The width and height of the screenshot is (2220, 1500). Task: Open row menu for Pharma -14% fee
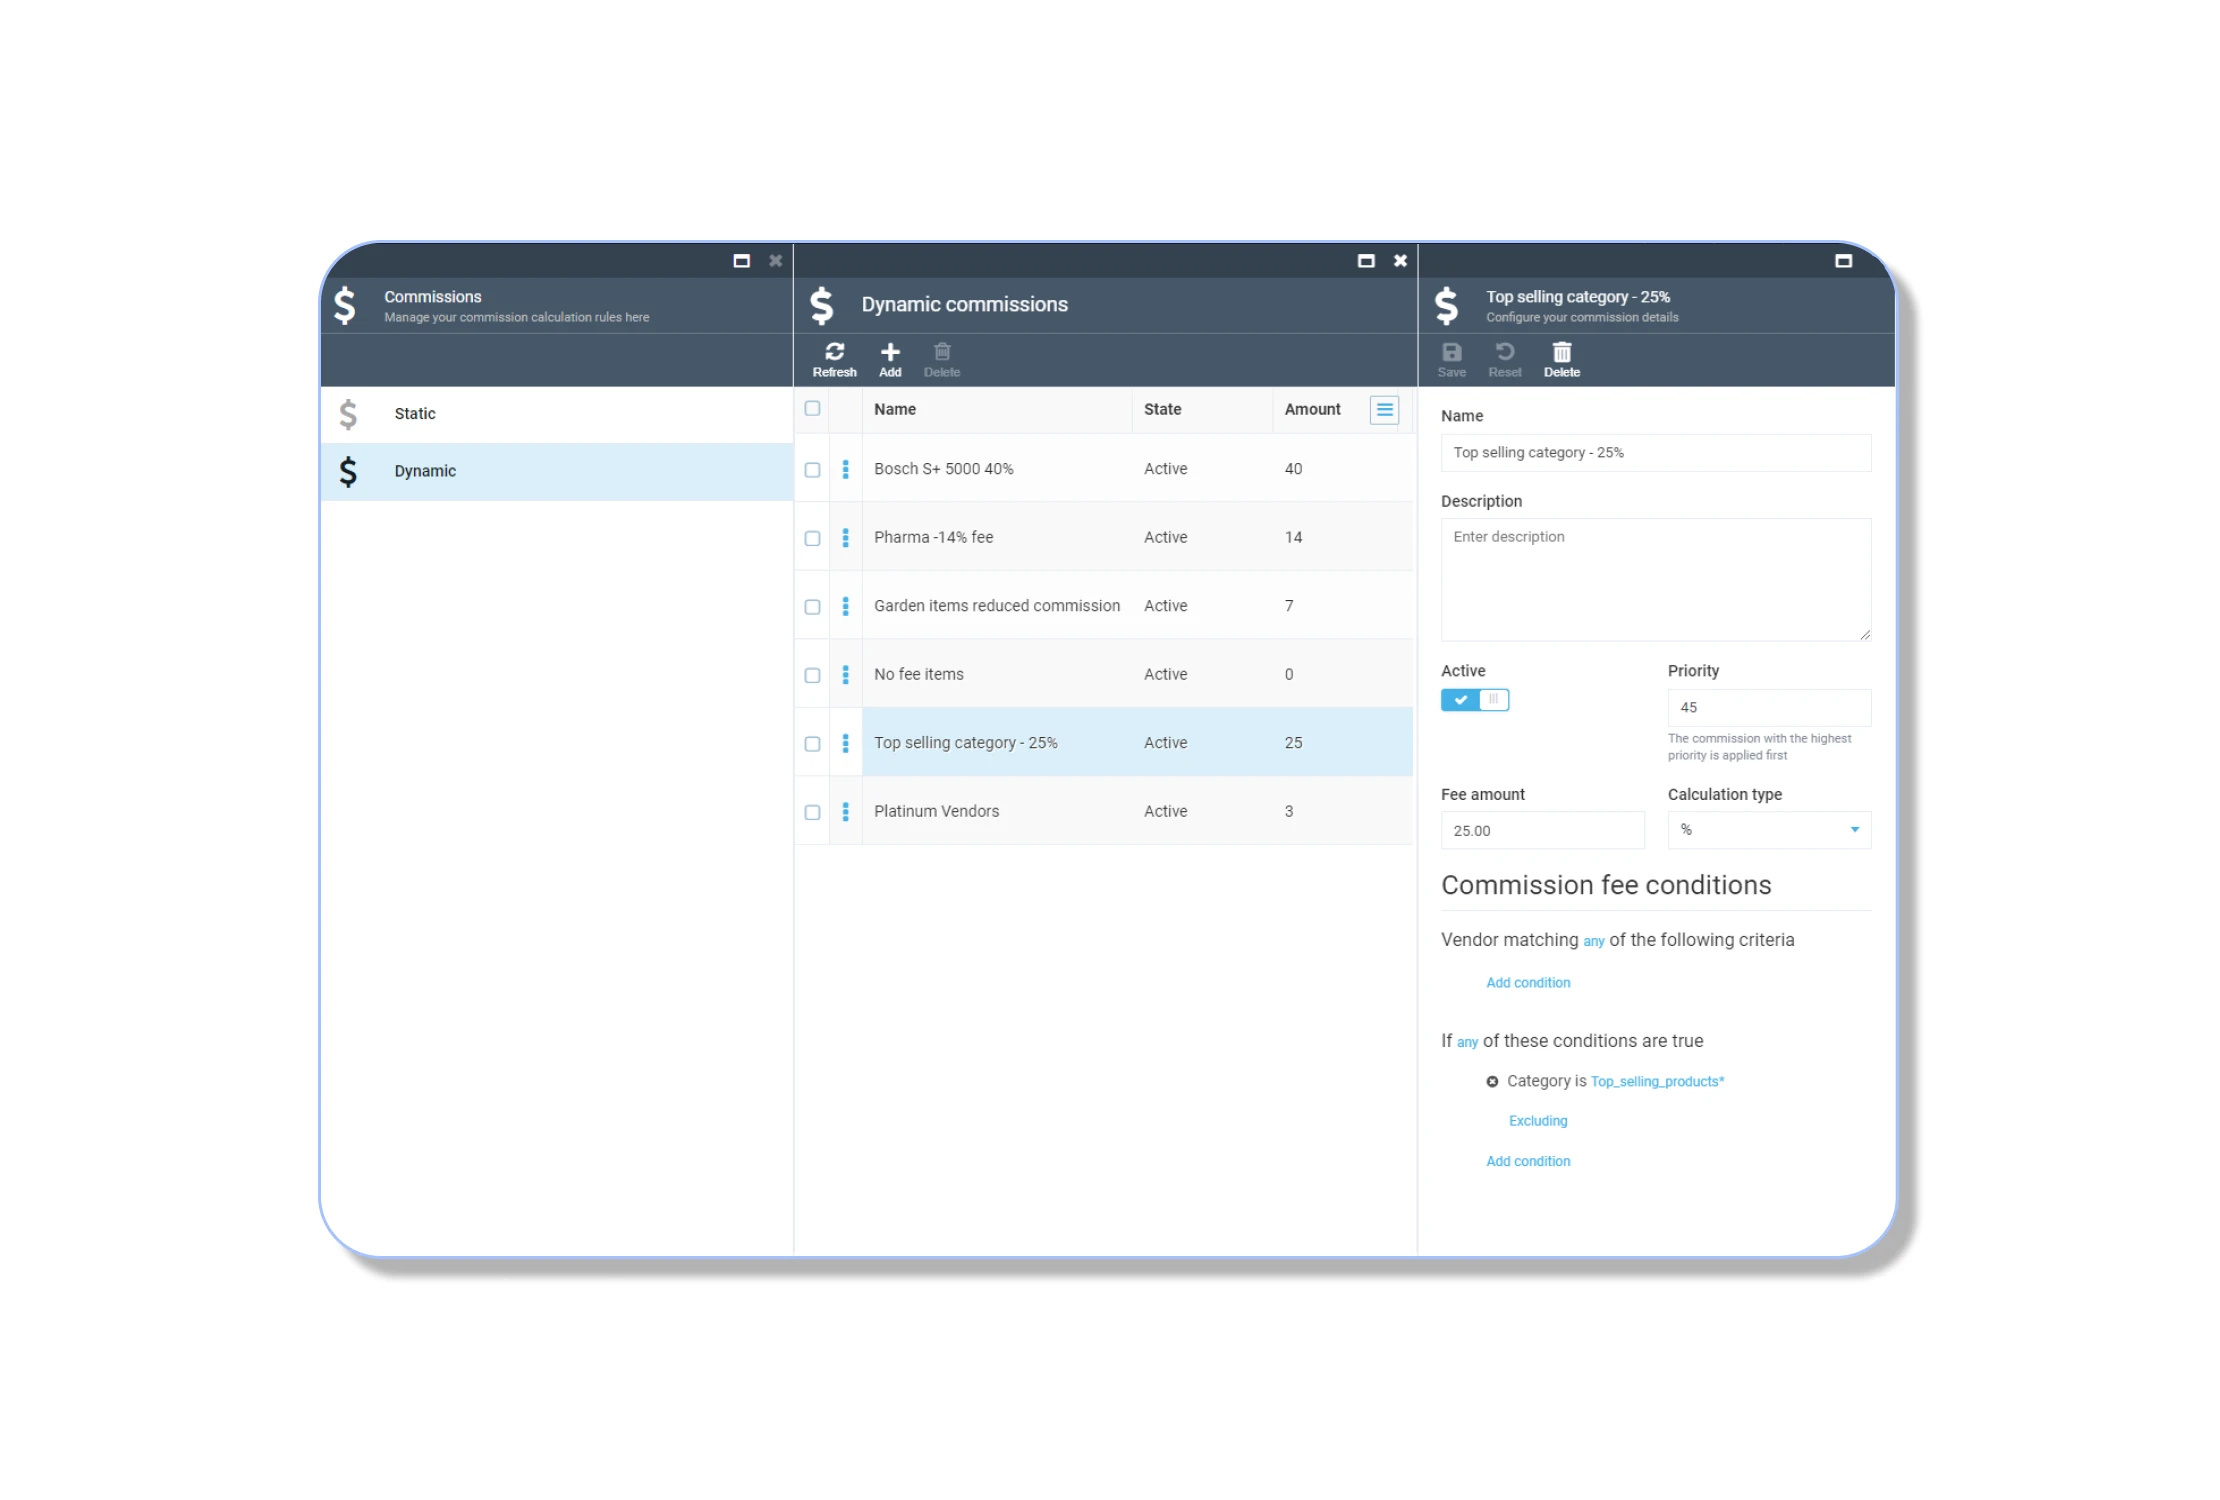[846, 538]
